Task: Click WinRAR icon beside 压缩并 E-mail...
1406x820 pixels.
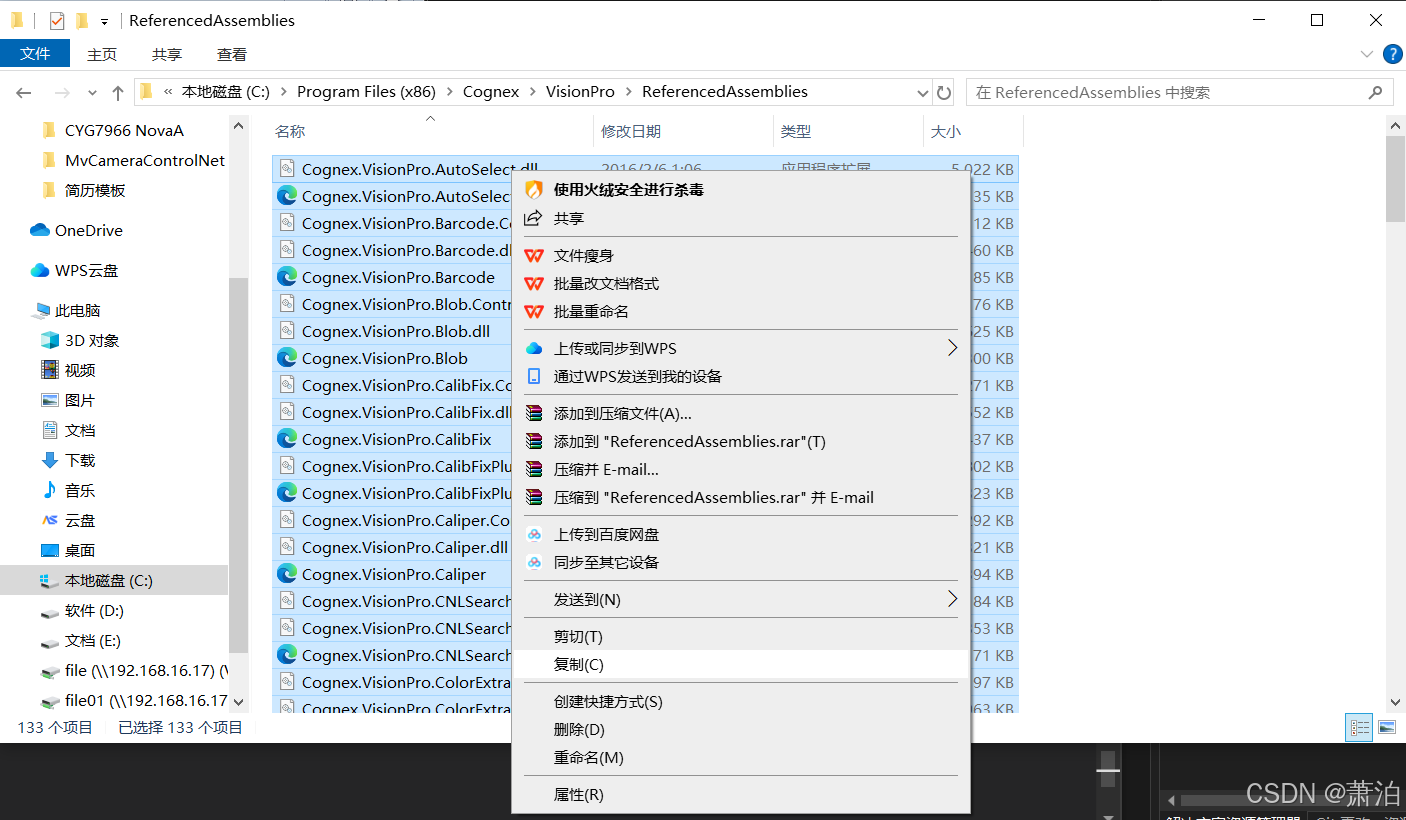Action: click(534, 469)
